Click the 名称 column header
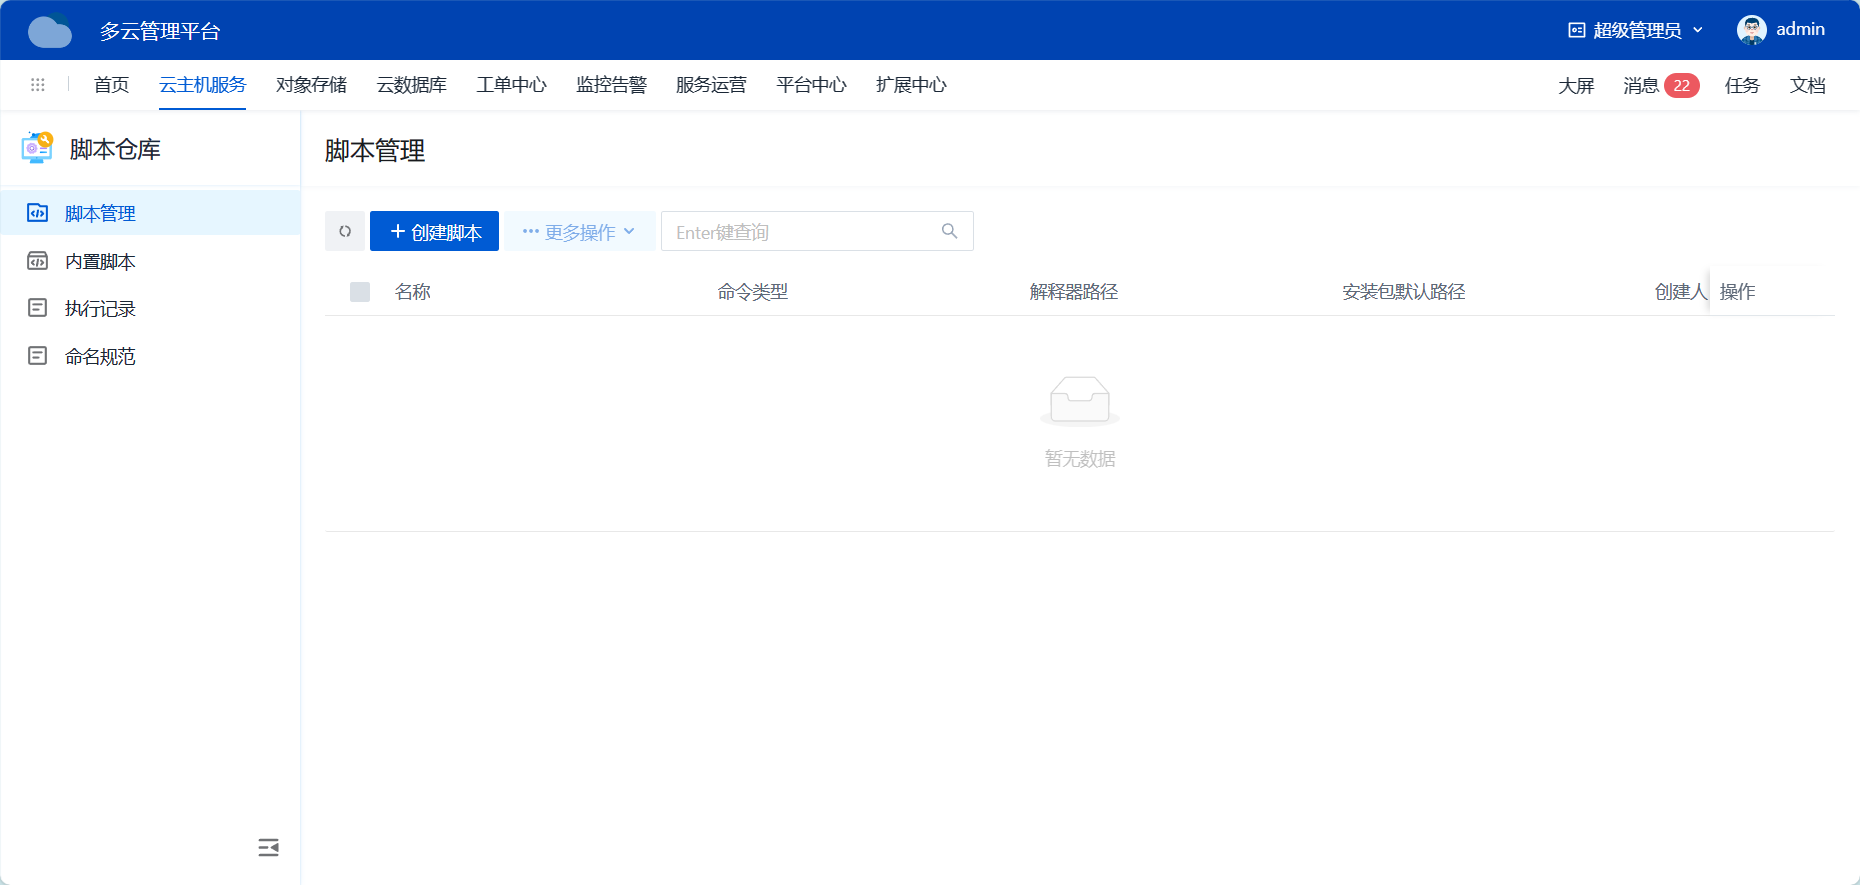Image resolution: width=1860 pixels, height=885 pixels. [412, 291]
